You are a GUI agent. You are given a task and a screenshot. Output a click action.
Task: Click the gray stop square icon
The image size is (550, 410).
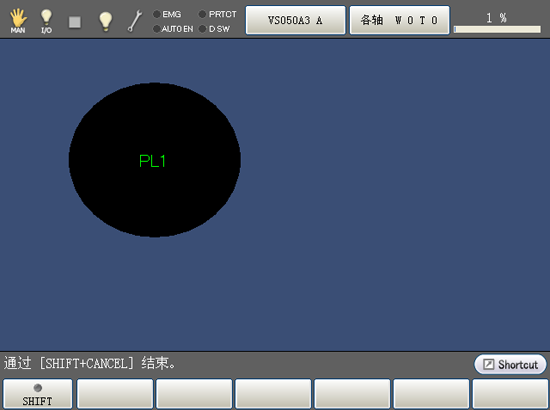pyautogui.click(x=75, y=22)
